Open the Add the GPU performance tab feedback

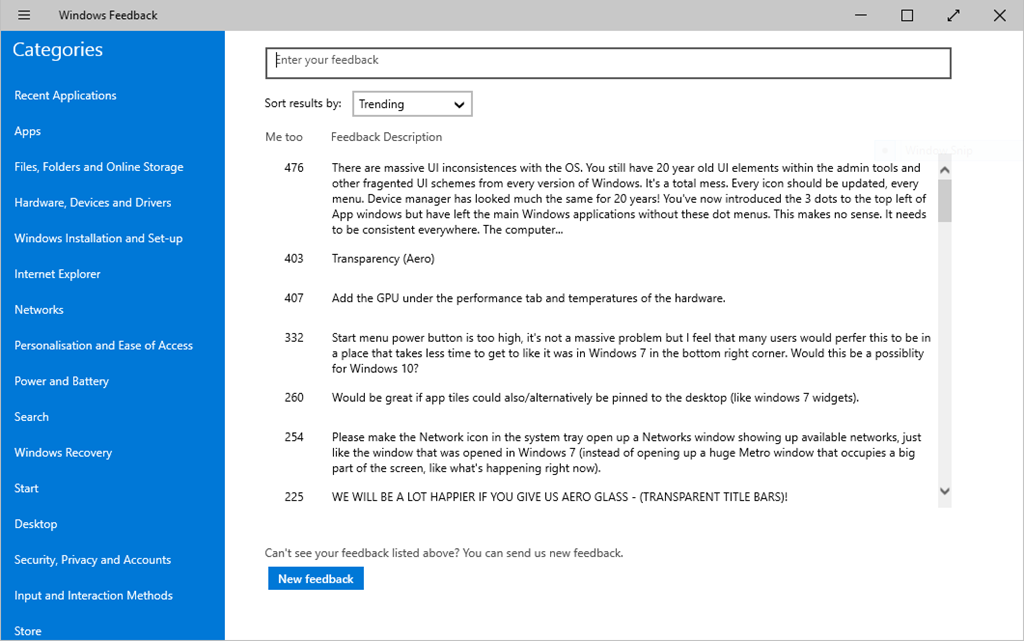(528, 298)
